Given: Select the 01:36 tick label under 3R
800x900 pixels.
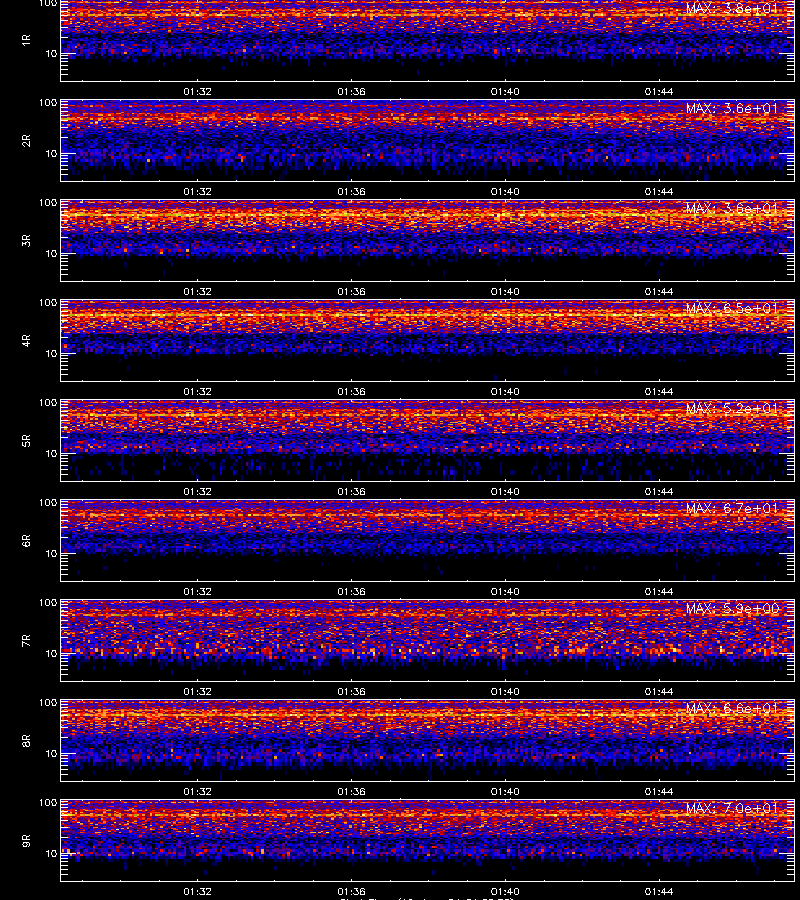Looking at the screenshot, I should (x=351, y=292).
